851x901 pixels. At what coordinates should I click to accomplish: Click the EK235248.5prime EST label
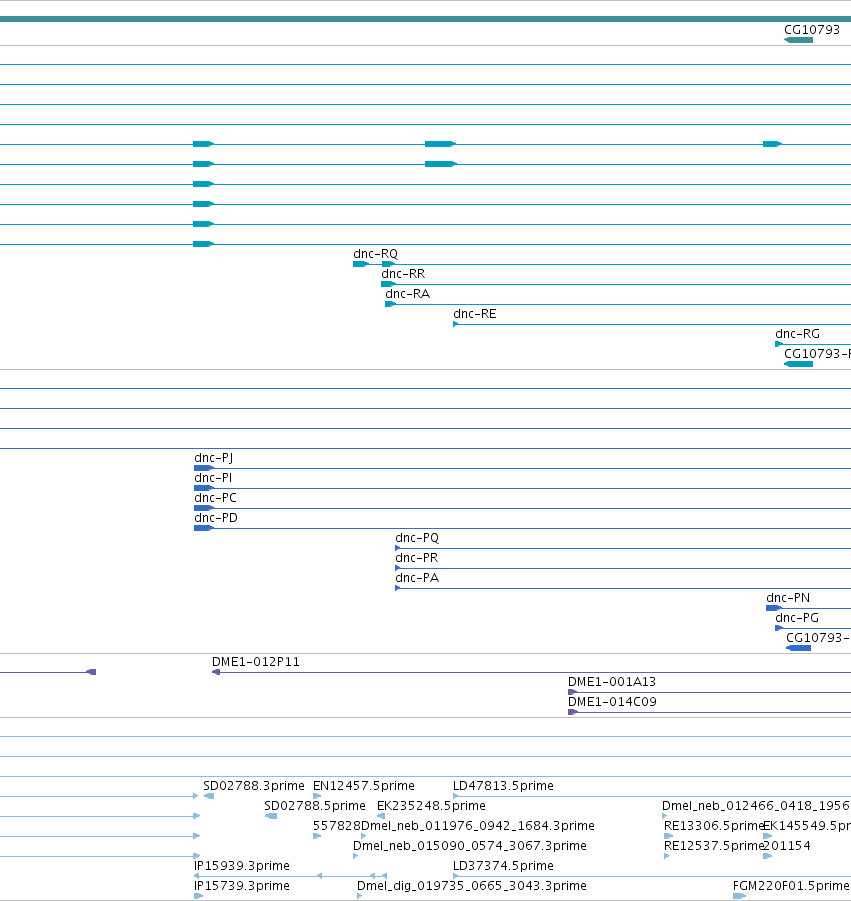[431, 806]
